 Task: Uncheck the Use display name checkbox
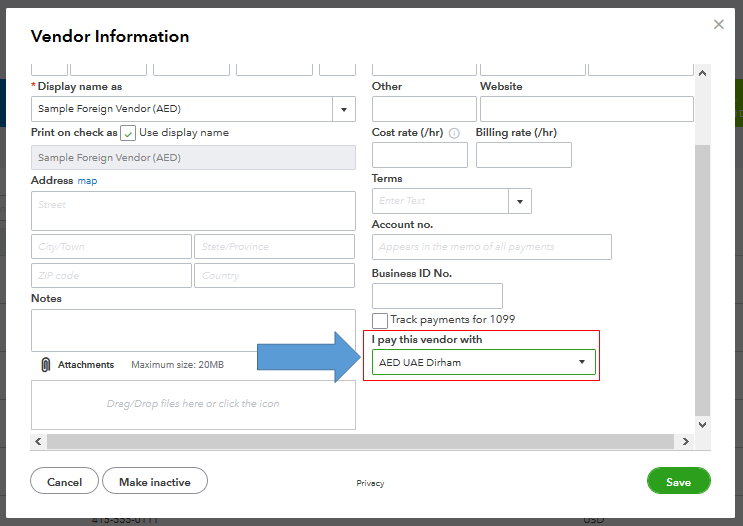point(128,133)
